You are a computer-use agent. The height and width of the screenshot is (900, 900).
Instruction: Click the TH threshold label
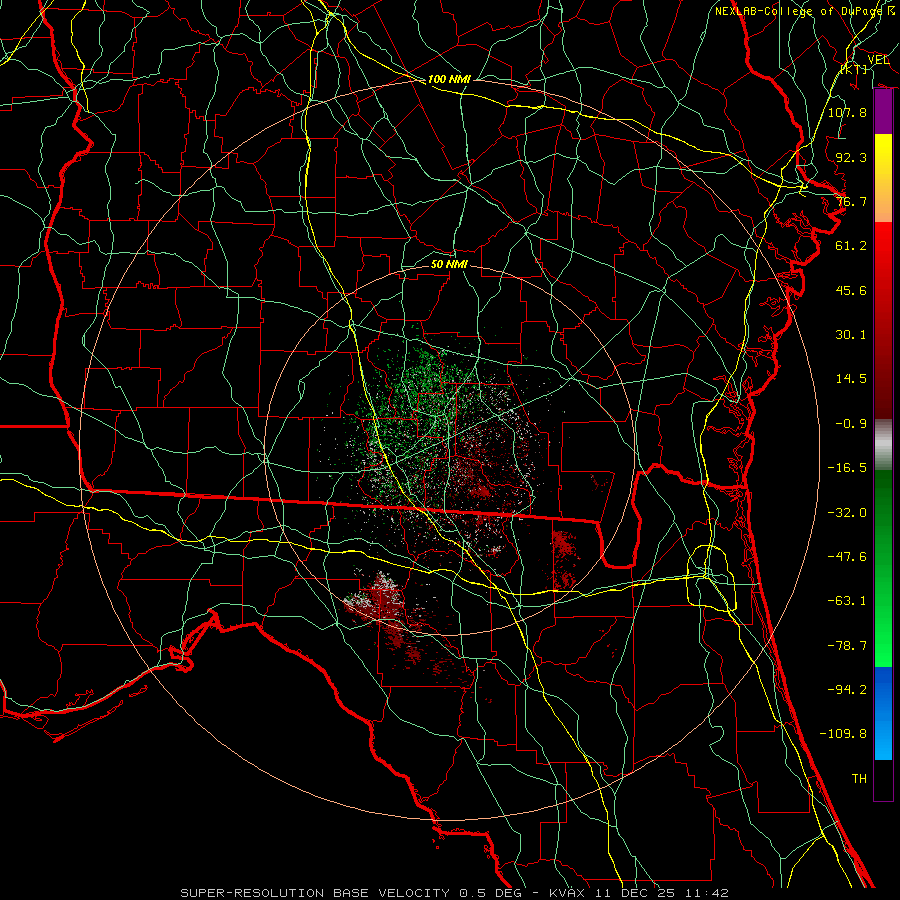[x=859, y=779]
